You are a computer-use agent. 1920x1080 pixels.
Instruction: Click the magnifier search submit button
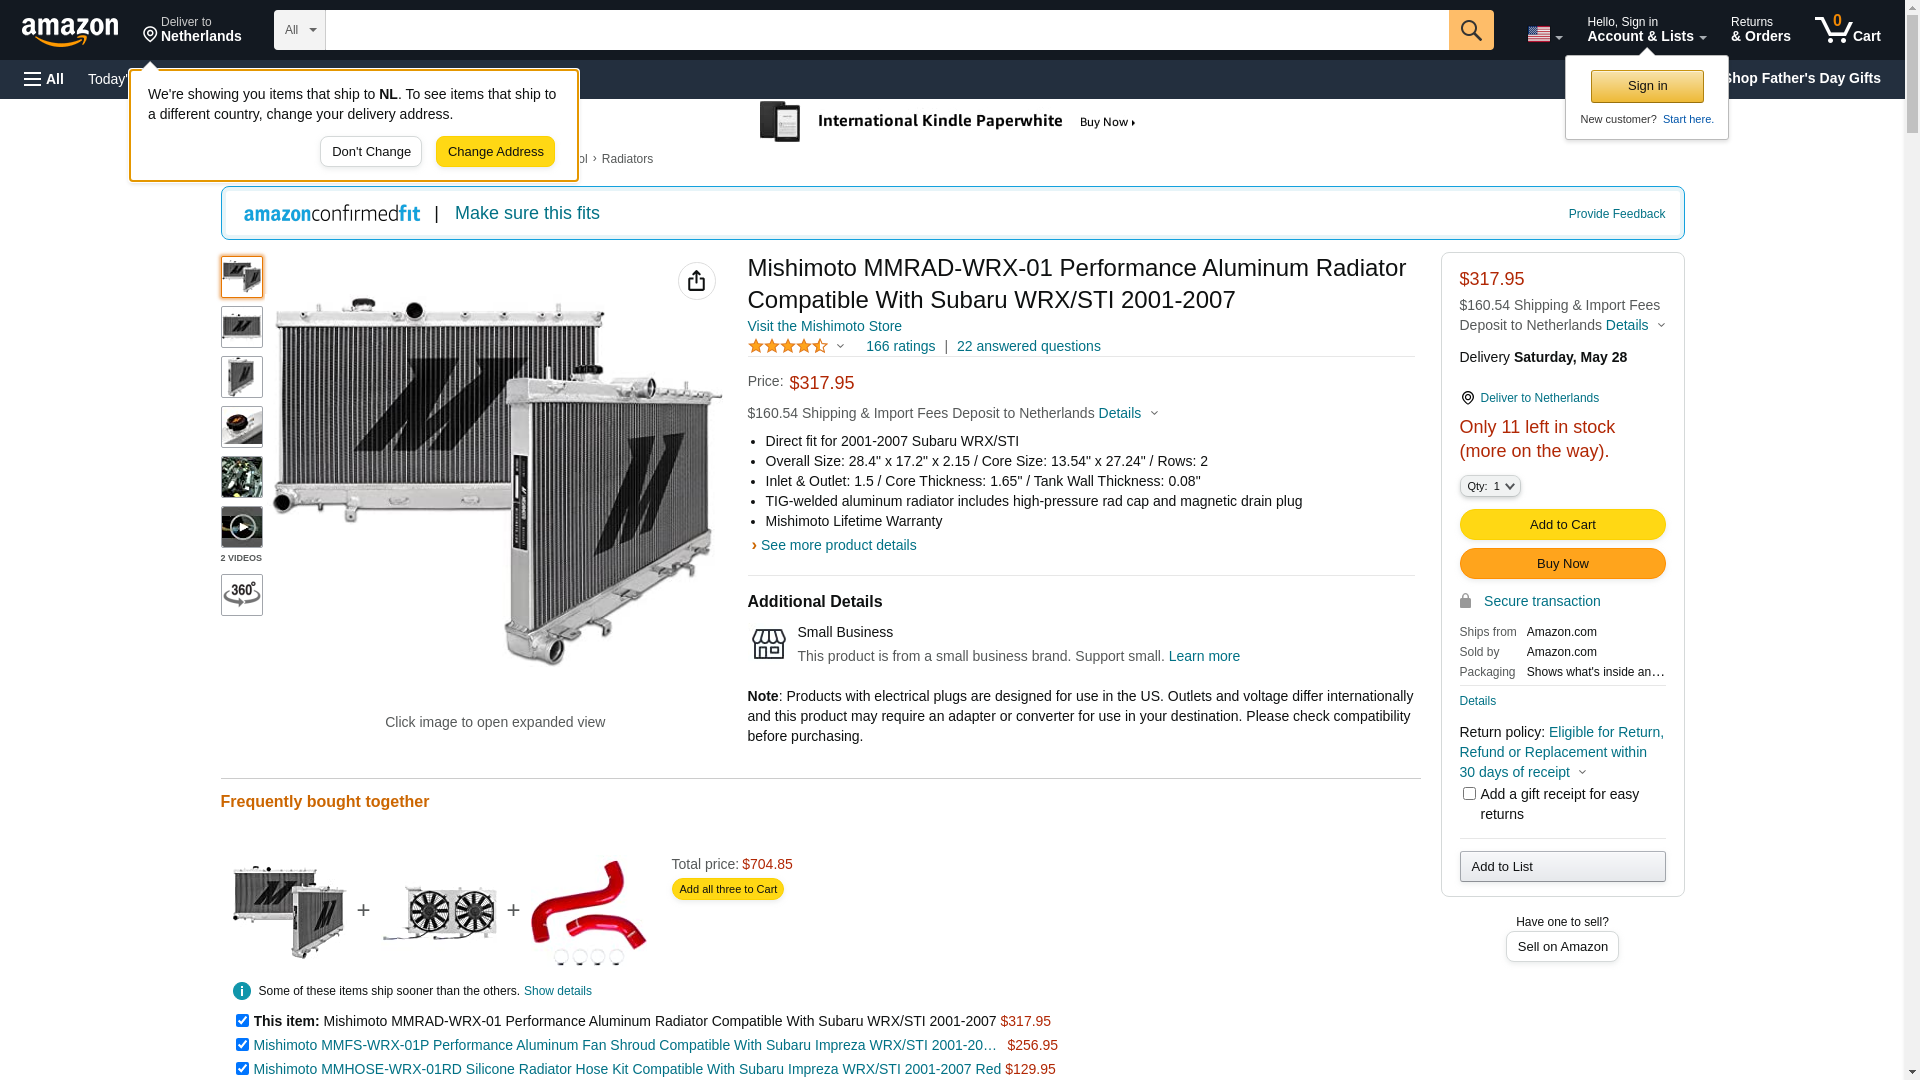click(1470, 30)
